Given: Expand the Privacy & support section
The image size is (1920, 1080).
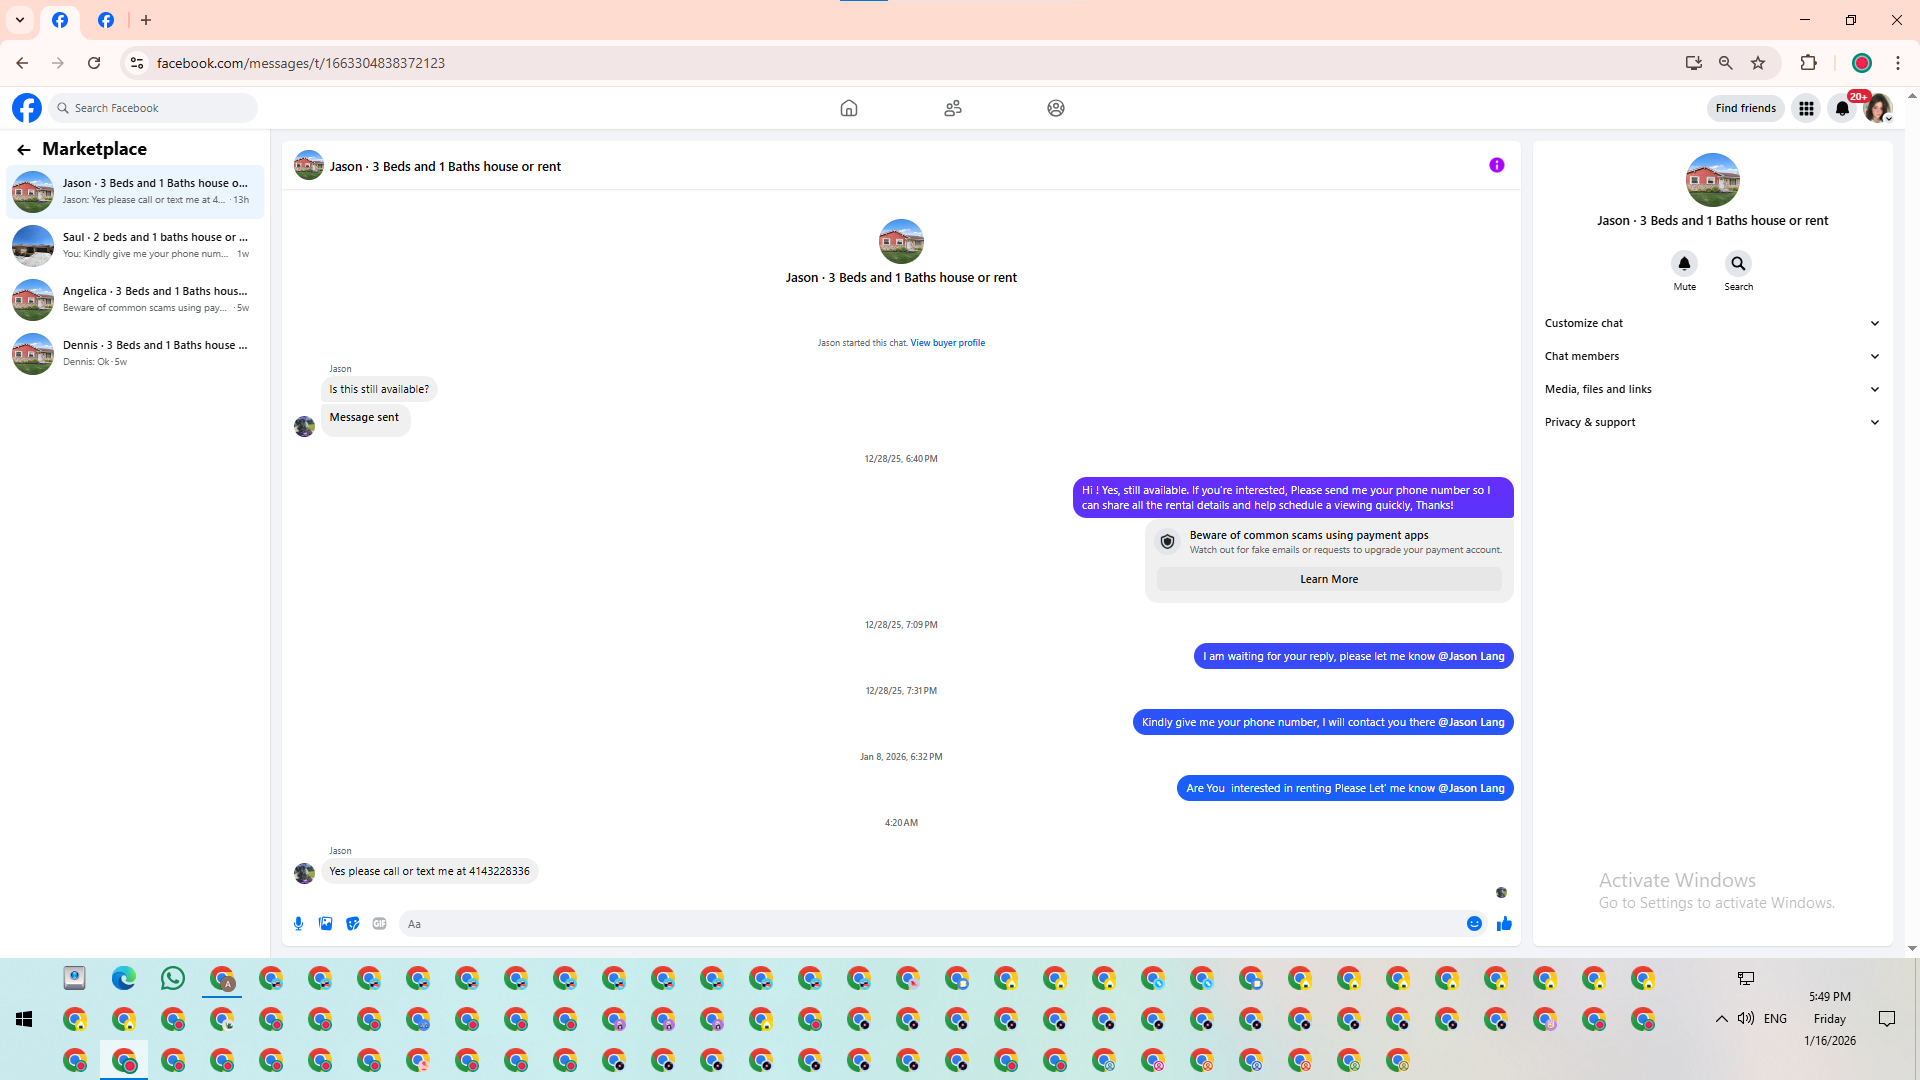Looking at the screenshot, I should coord(1712,422).
